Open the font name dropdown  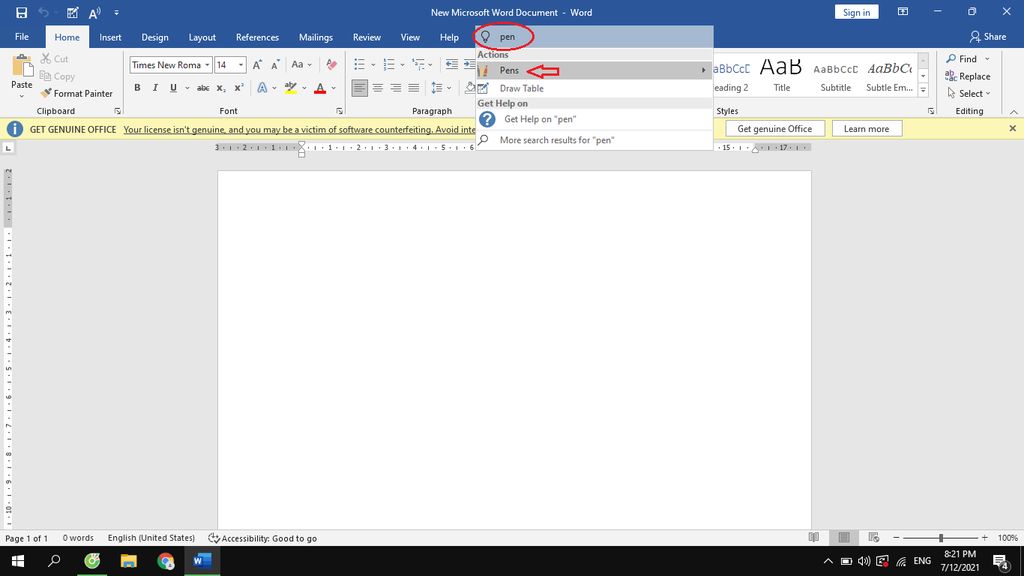point(207,65)
